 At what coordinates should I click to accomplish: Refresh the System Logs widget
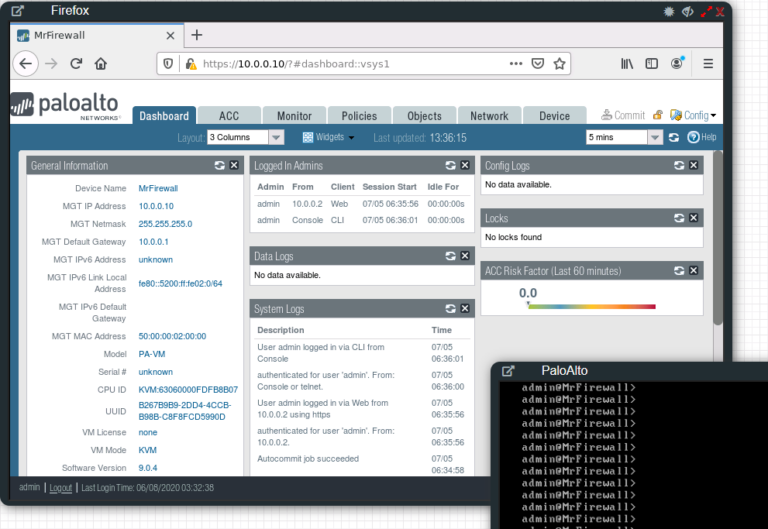450,309
